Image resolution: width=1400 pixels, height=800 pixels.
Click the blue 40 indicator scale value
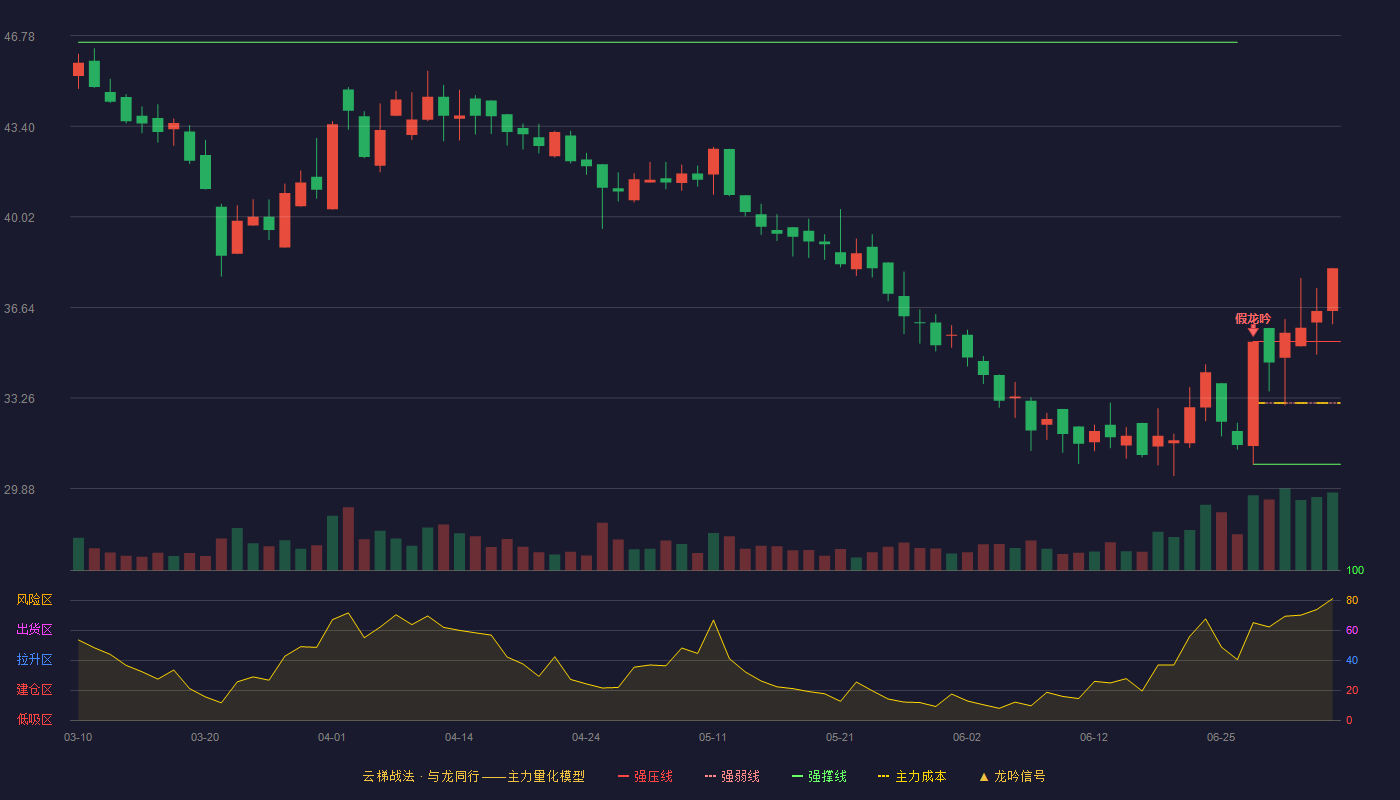pos(1352,660)
